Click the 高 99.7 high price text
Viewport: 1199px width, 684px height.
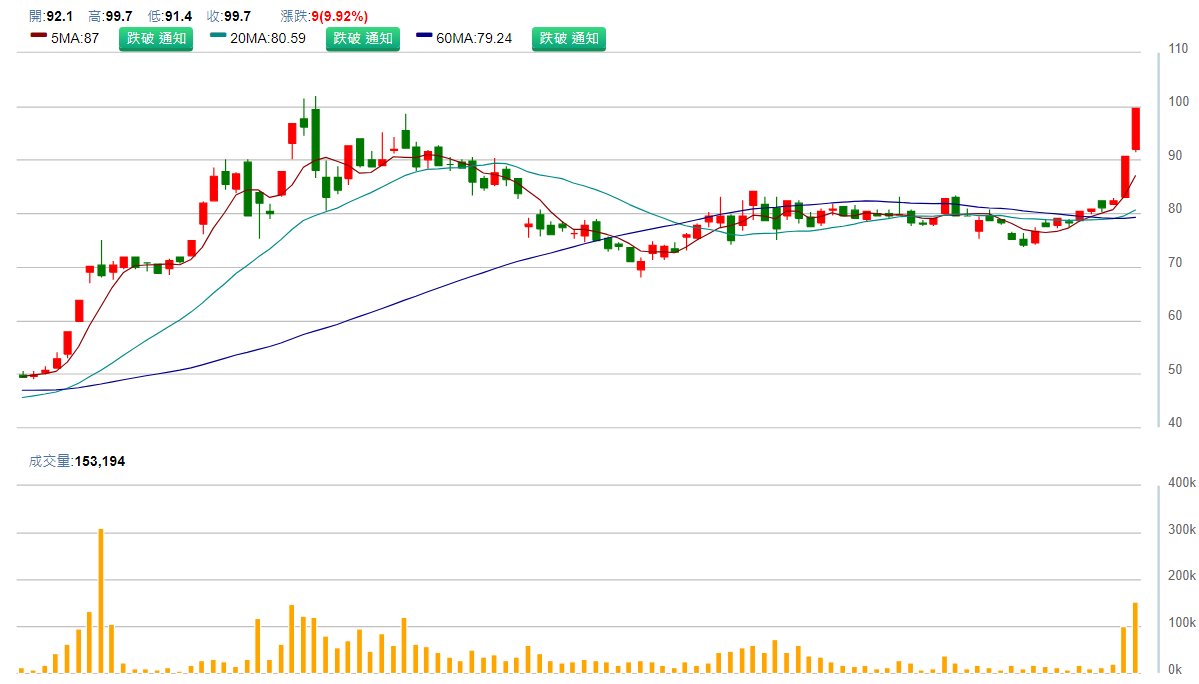[x=110, y=16]
